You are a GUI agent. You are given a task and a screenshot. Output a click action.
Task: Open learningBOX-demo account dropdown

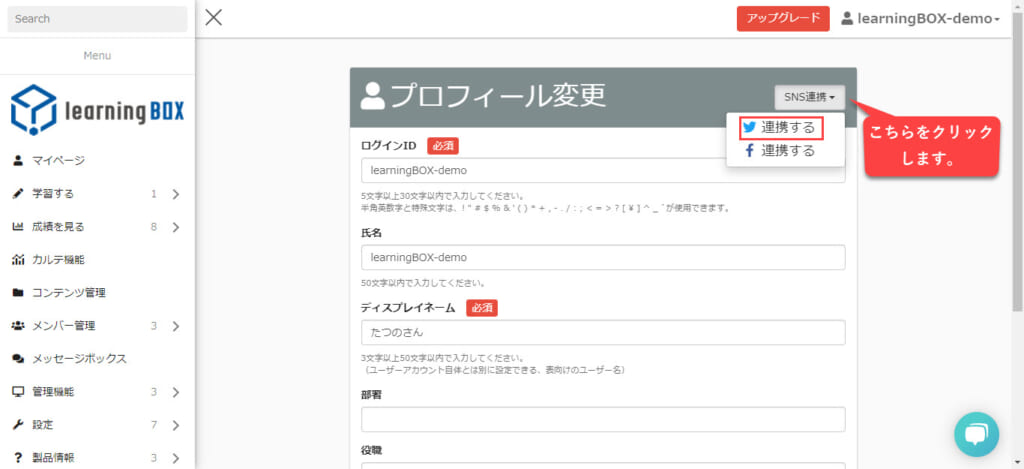[x=920, y=19]
